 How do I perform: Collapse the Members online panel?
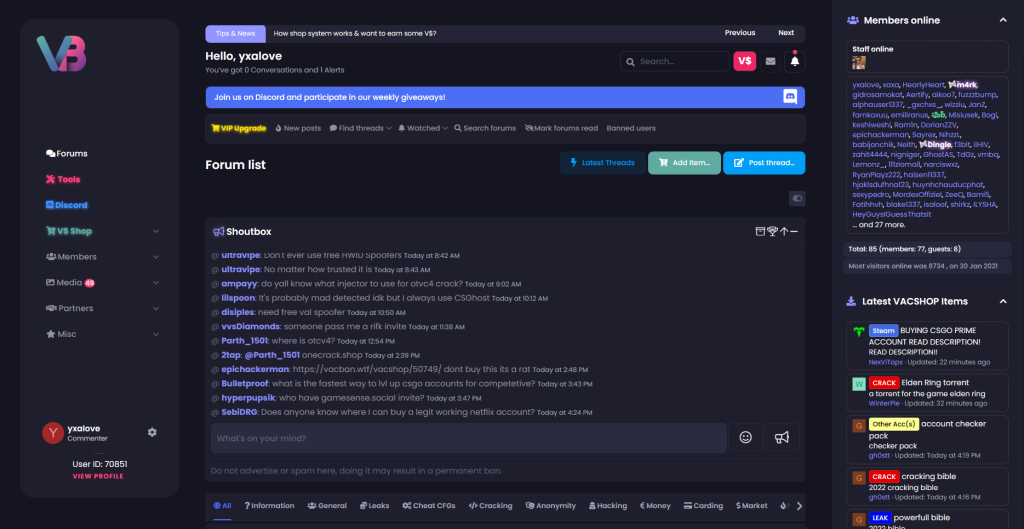coord(1003,20)
